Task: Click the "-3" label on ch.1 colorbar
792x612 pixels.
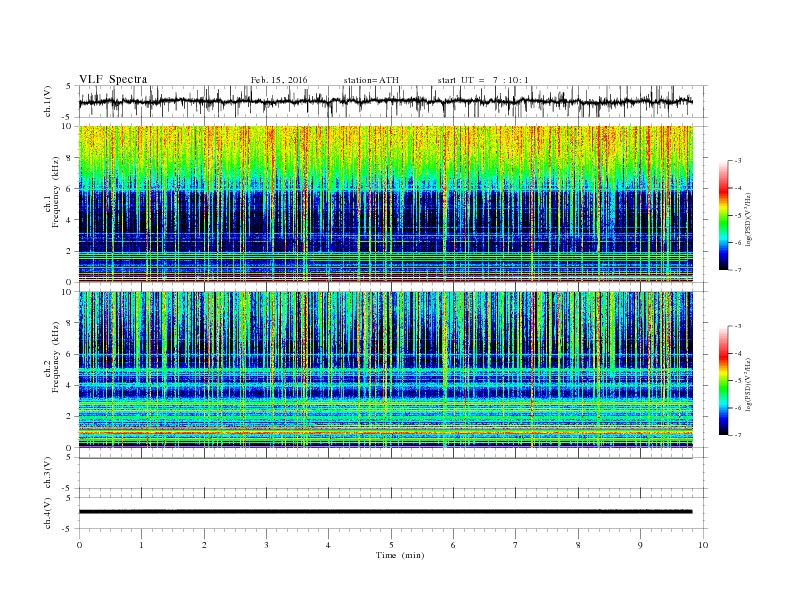Action: [x=738, y=161]
